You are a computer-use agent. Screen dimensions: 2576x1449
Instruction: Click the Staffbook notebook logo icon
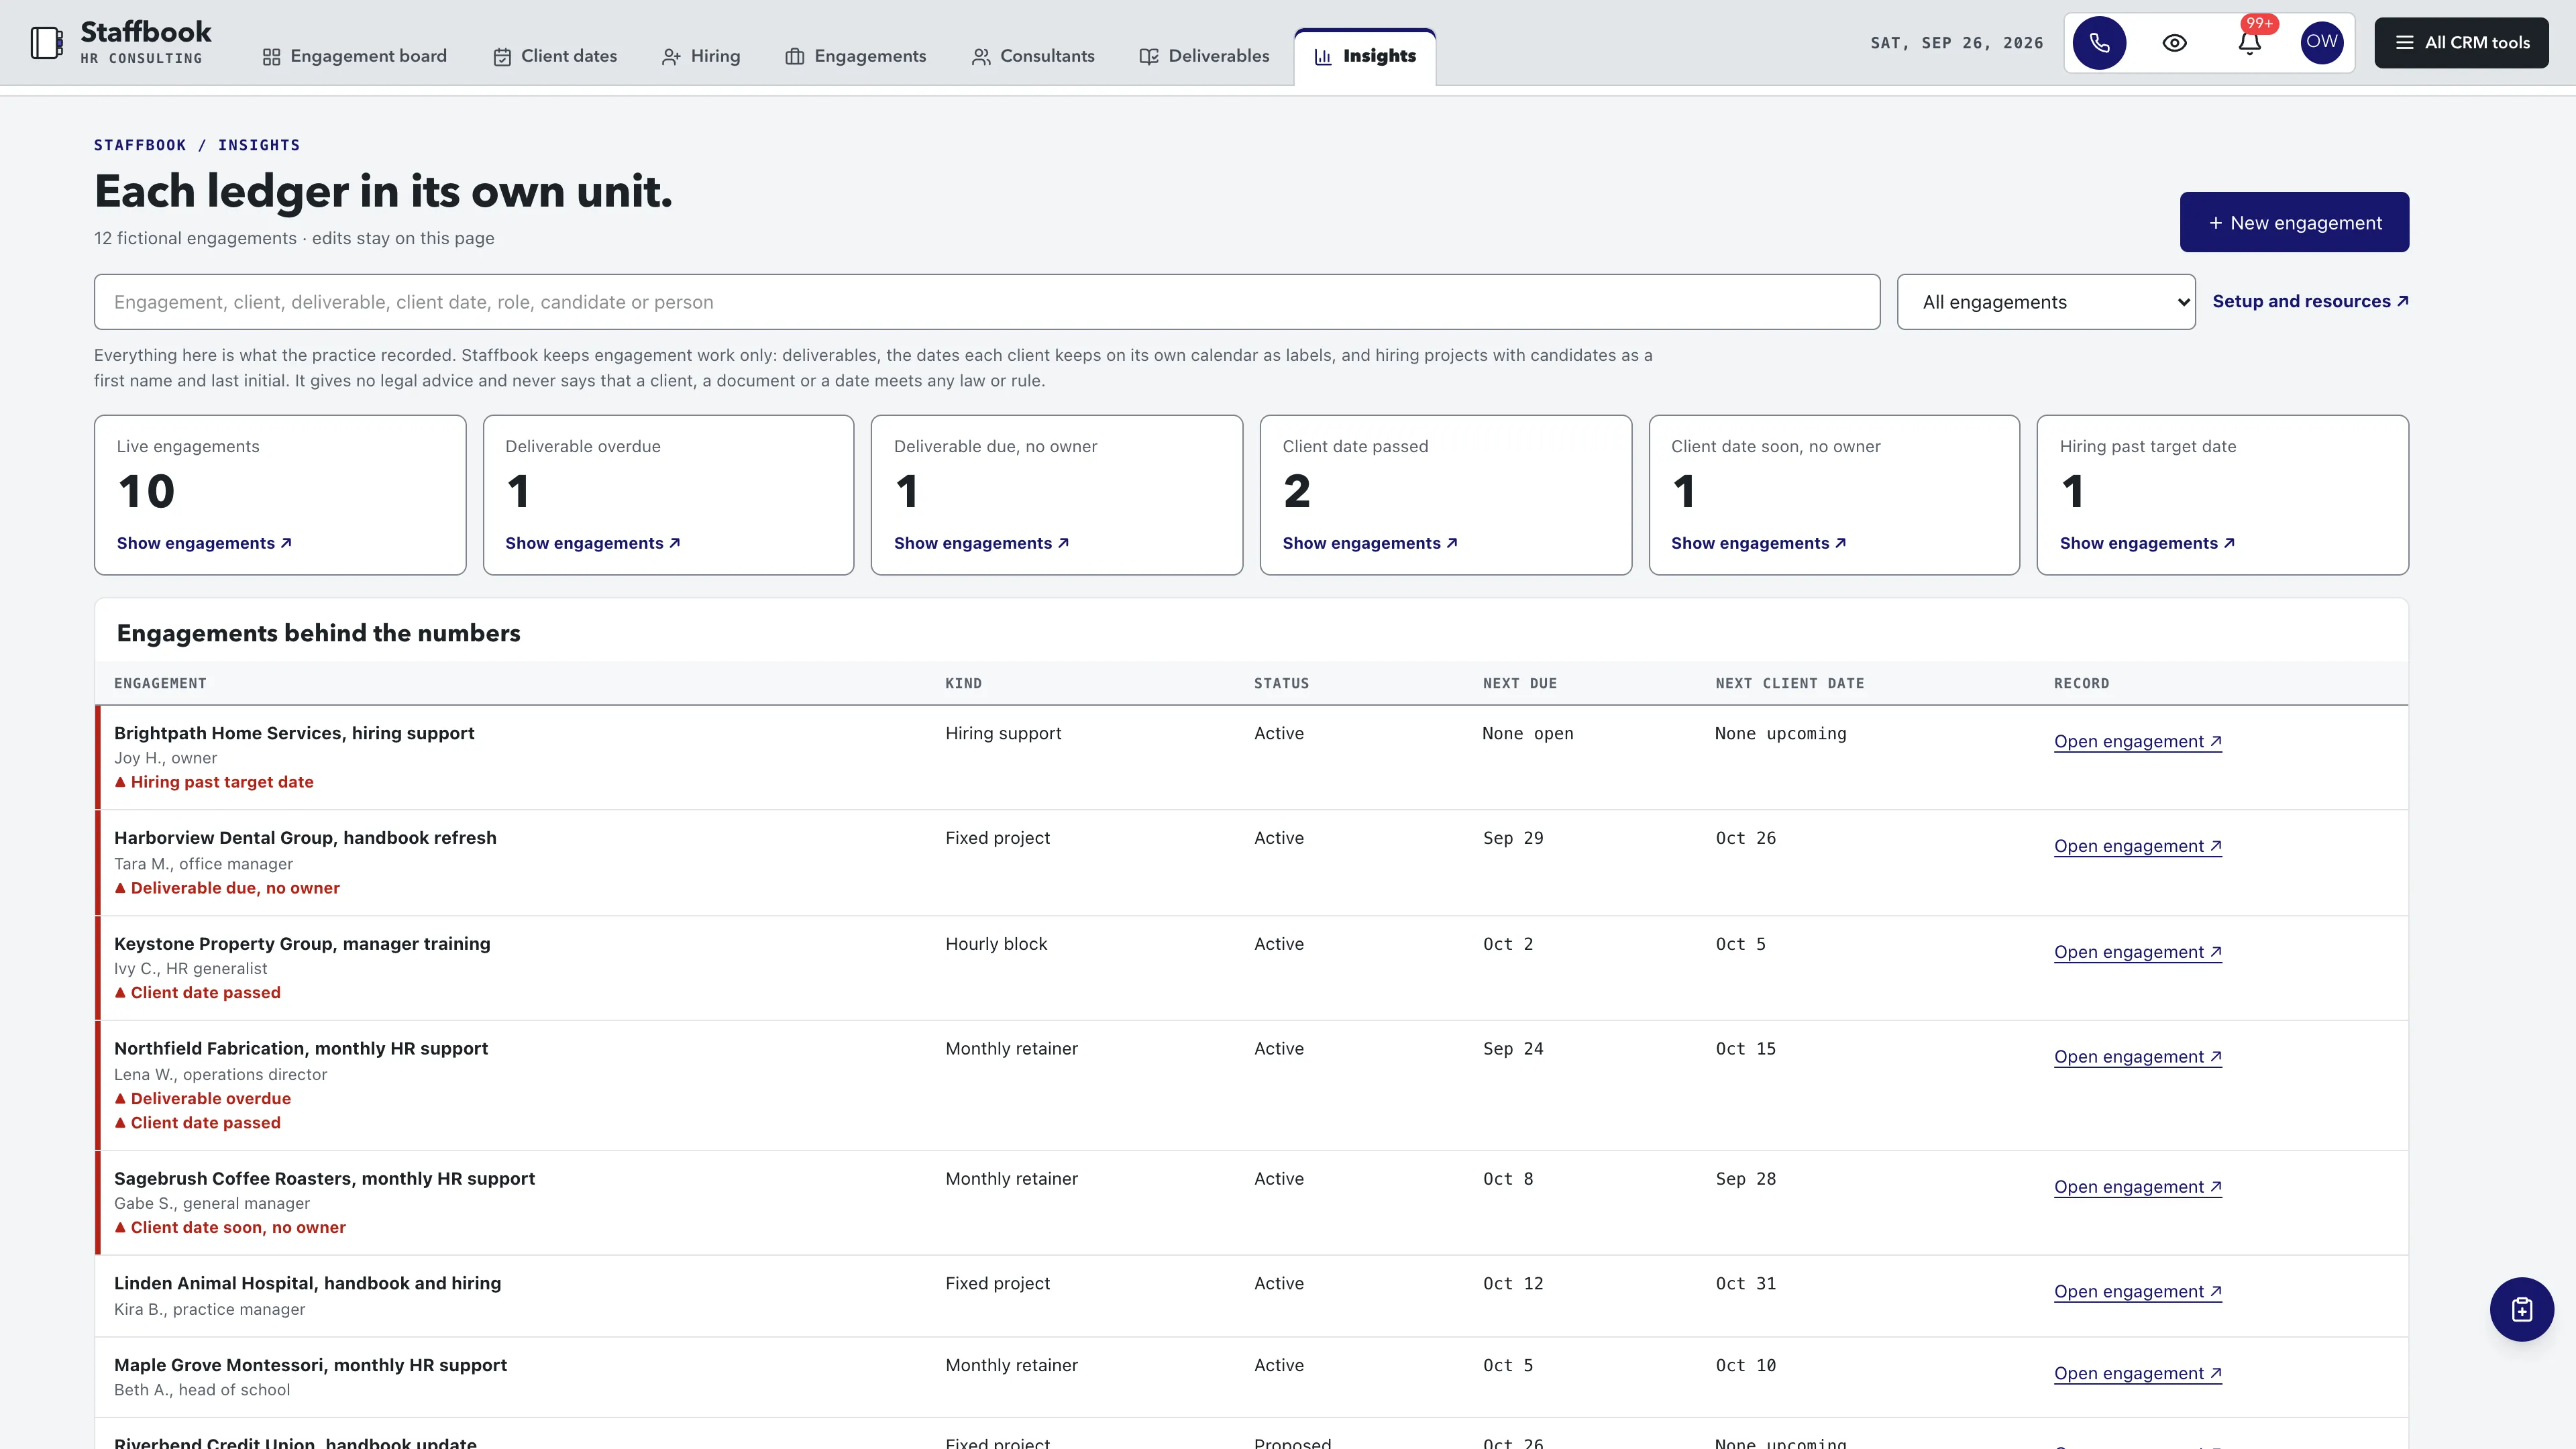point(46,43)
